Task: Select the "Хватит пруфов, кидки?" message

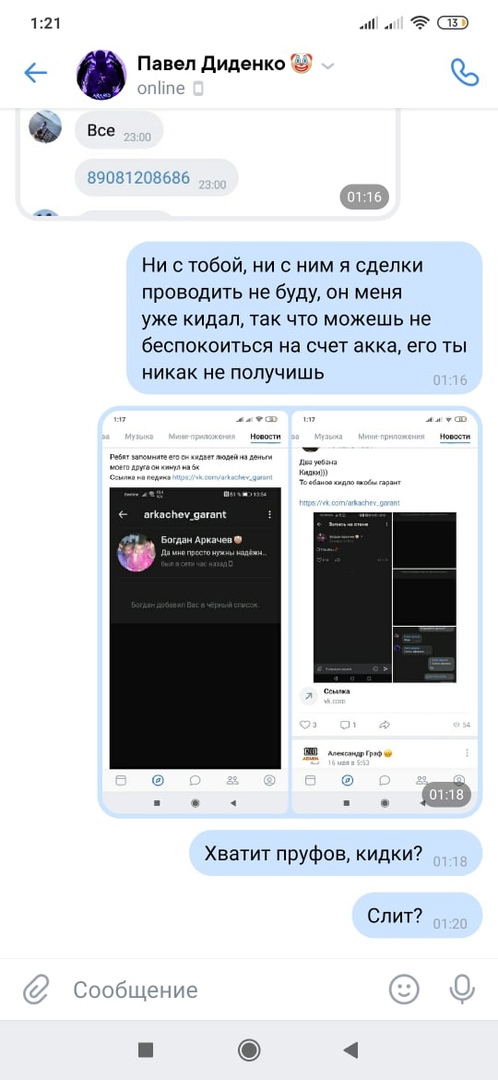Action: (335, 853)
